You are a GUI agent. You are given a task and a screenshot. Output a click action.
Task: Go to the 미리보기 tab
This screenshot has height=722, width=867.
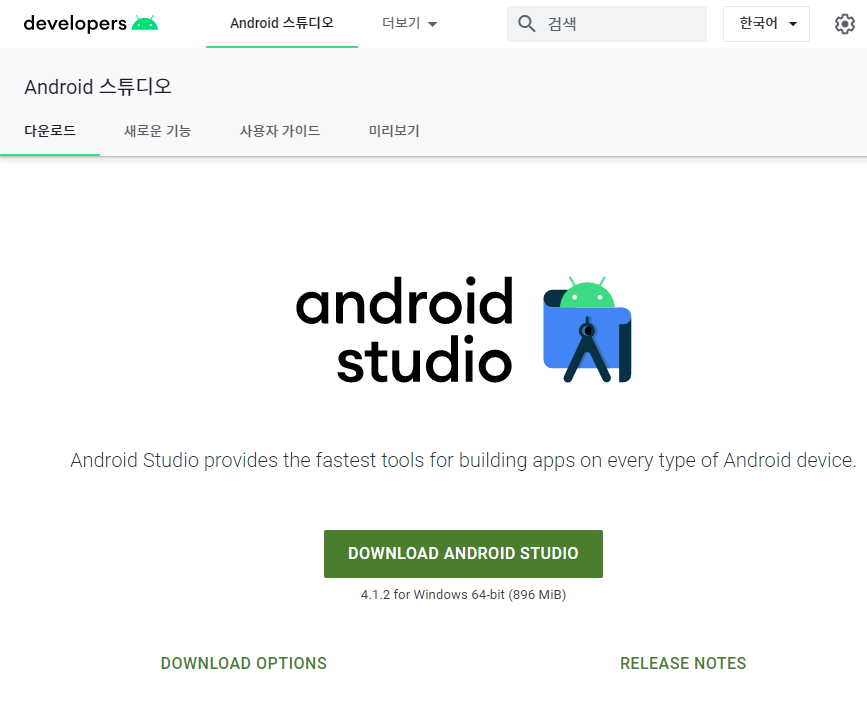point(394,131)
